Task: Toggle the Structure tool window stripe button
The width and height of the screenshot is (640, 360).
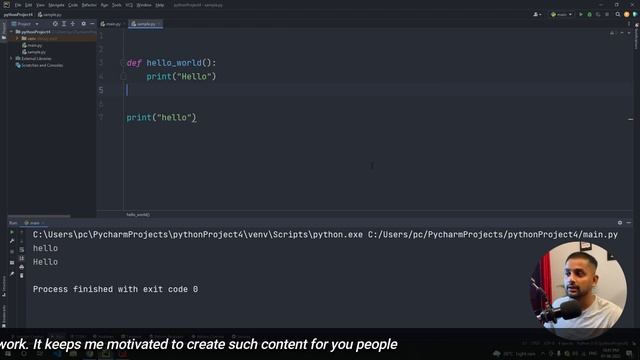Action: 4,286
